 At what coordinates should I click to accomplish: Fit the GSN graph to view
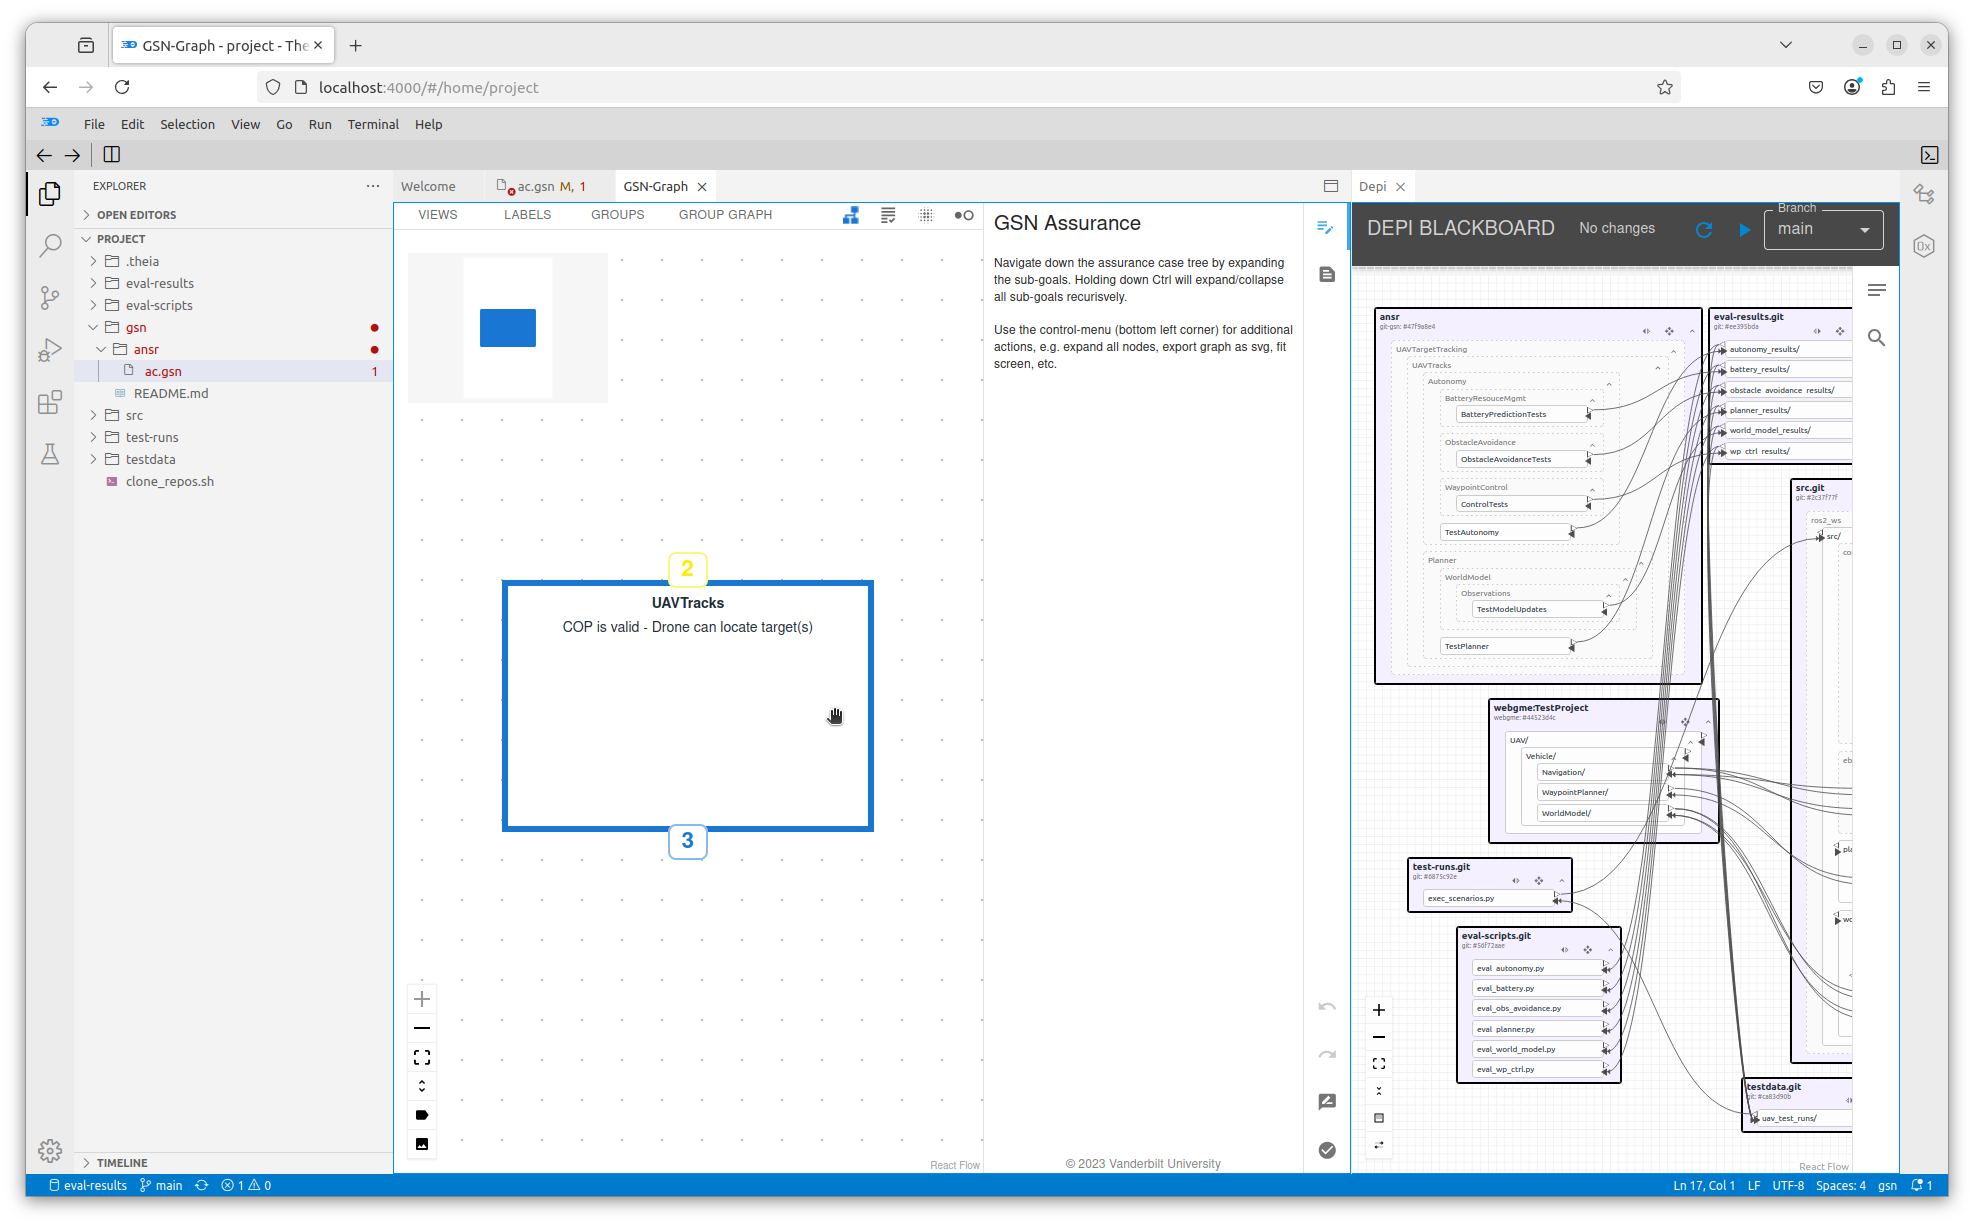pyautogui.click(x=422, y=1057)
